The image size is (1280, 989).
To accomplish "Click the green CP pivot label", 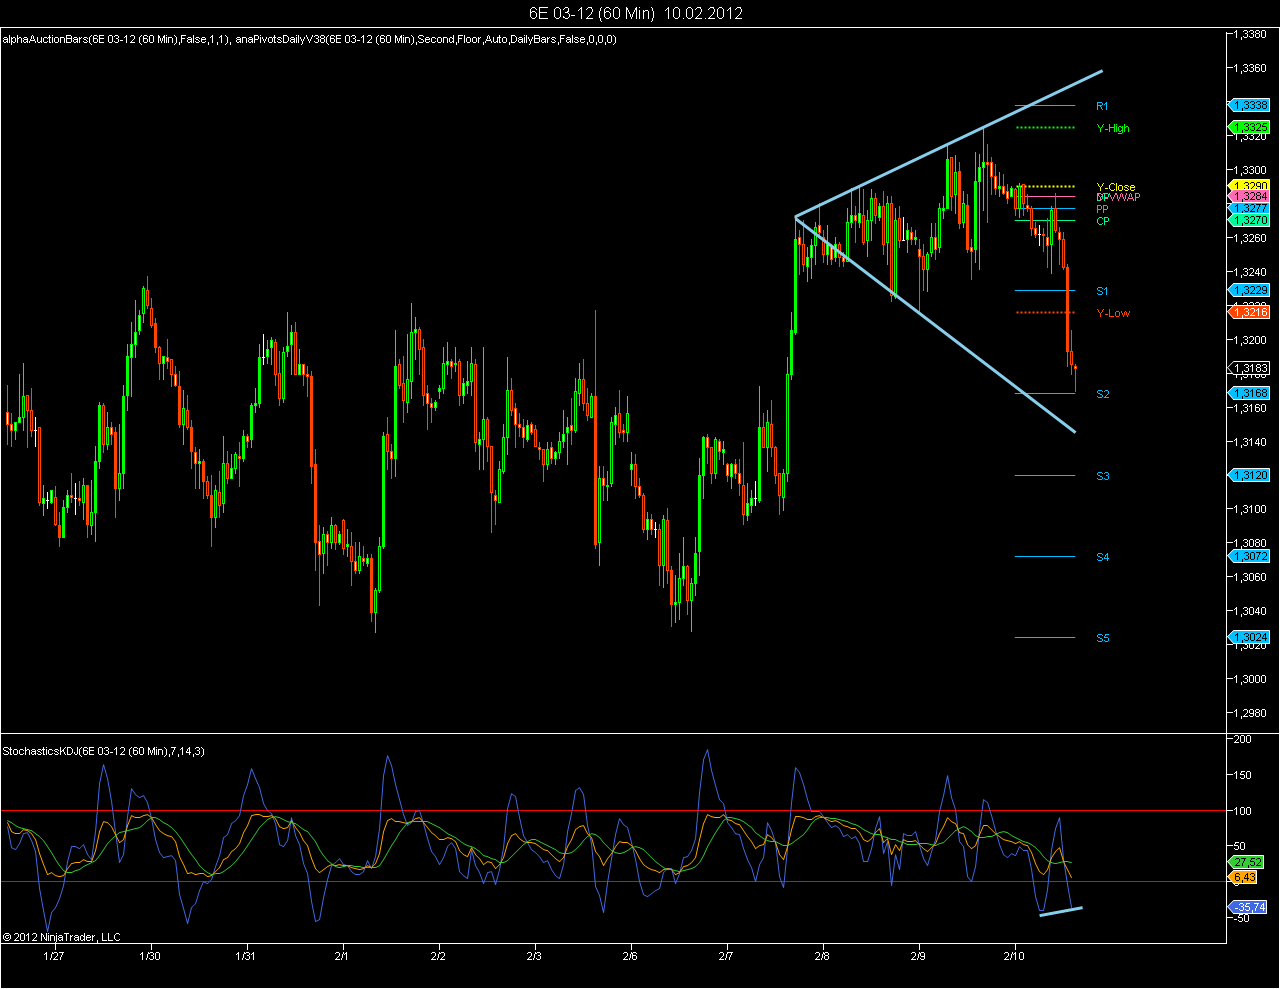I will tap(1102, 221).
